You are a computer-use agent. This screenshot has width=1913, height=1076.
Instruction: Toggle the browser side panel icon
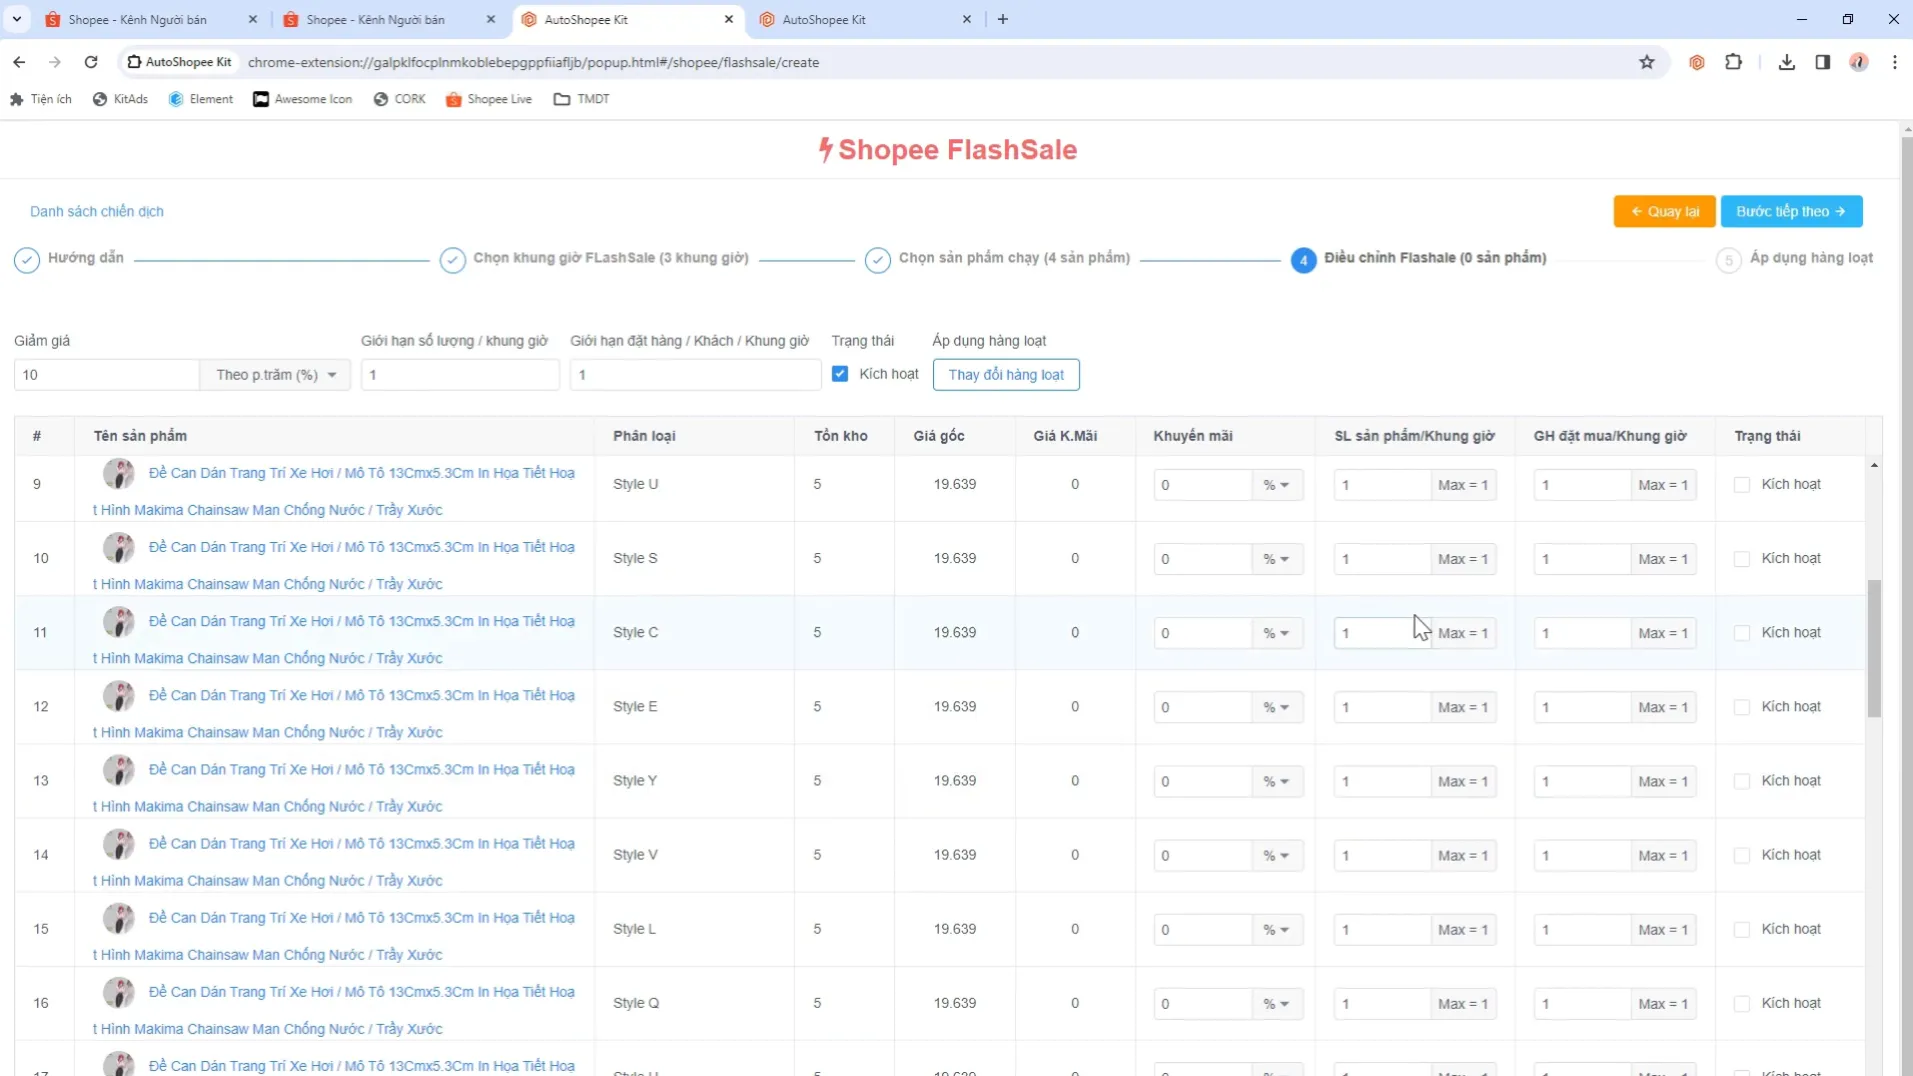point(1823,62)
